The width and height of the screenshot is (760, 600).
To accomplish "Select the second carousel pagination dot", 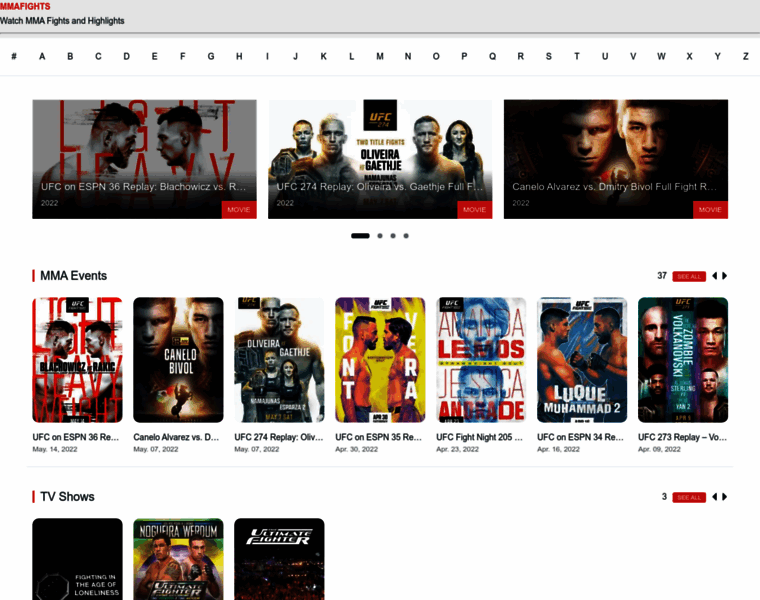I will pyautogui.click(x=379, y=236).
